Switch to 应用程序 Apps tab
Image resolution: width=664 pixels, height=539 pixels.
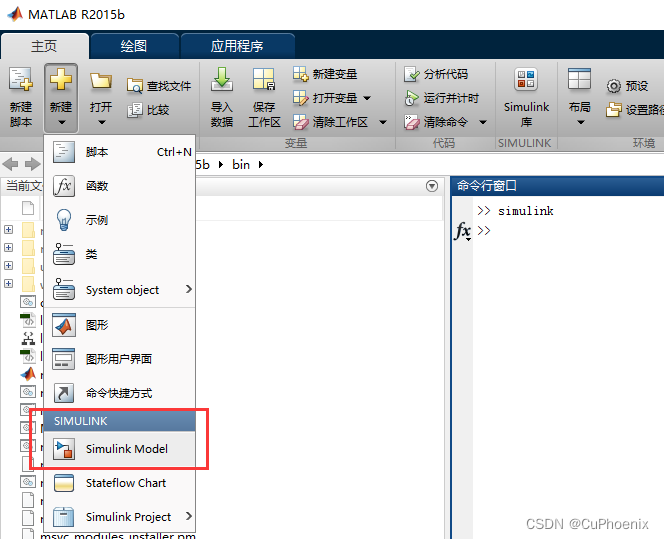(237, 46)
